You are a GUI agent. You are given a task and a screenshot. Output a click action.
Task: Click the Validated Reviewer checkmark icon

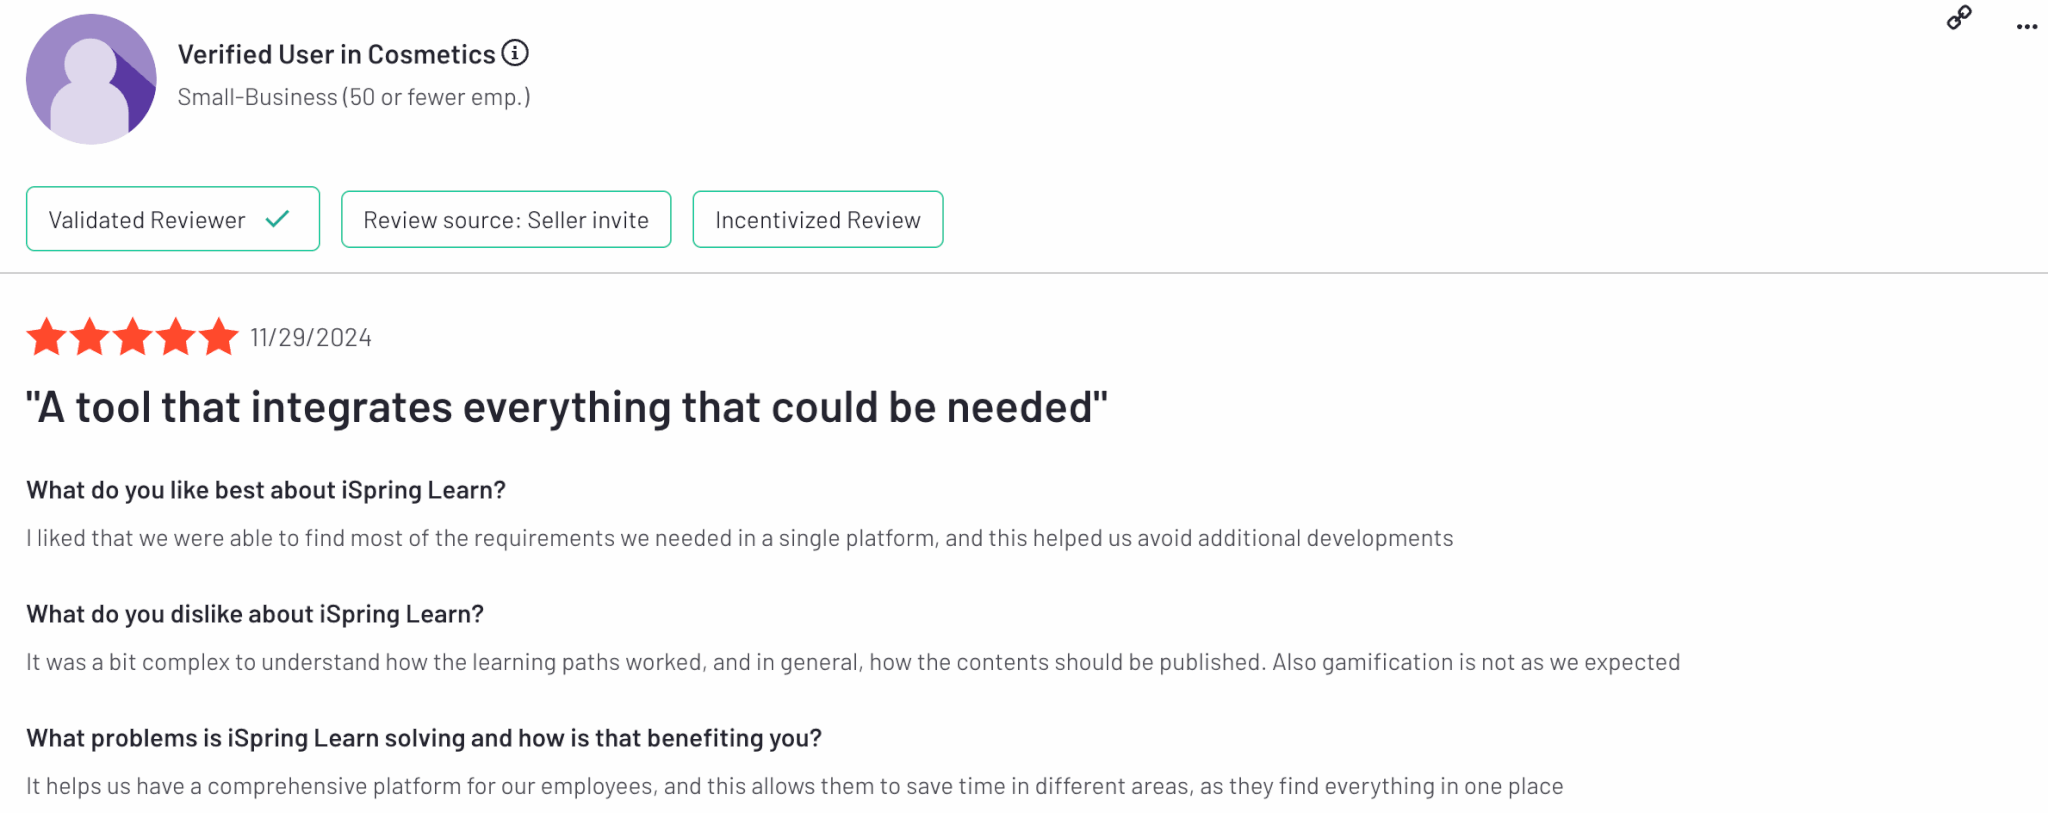coord(278,219)
